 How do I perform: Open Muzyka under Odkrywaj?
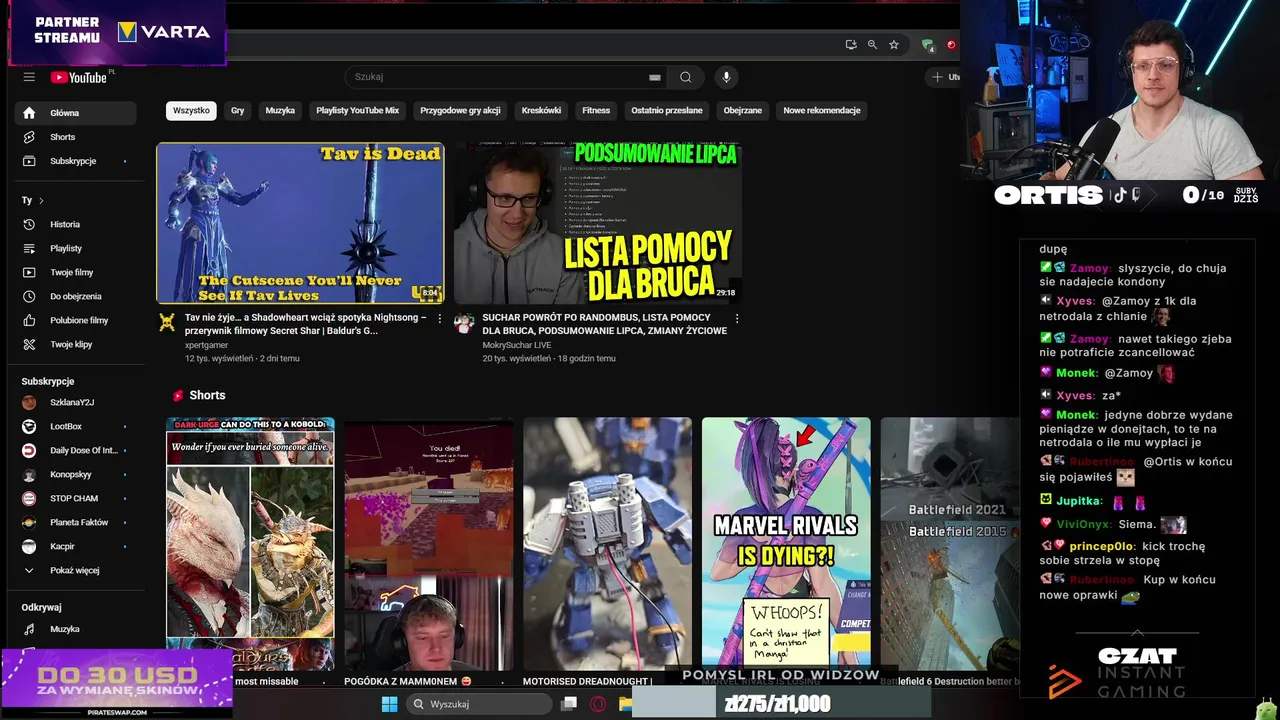coord(75,629)
